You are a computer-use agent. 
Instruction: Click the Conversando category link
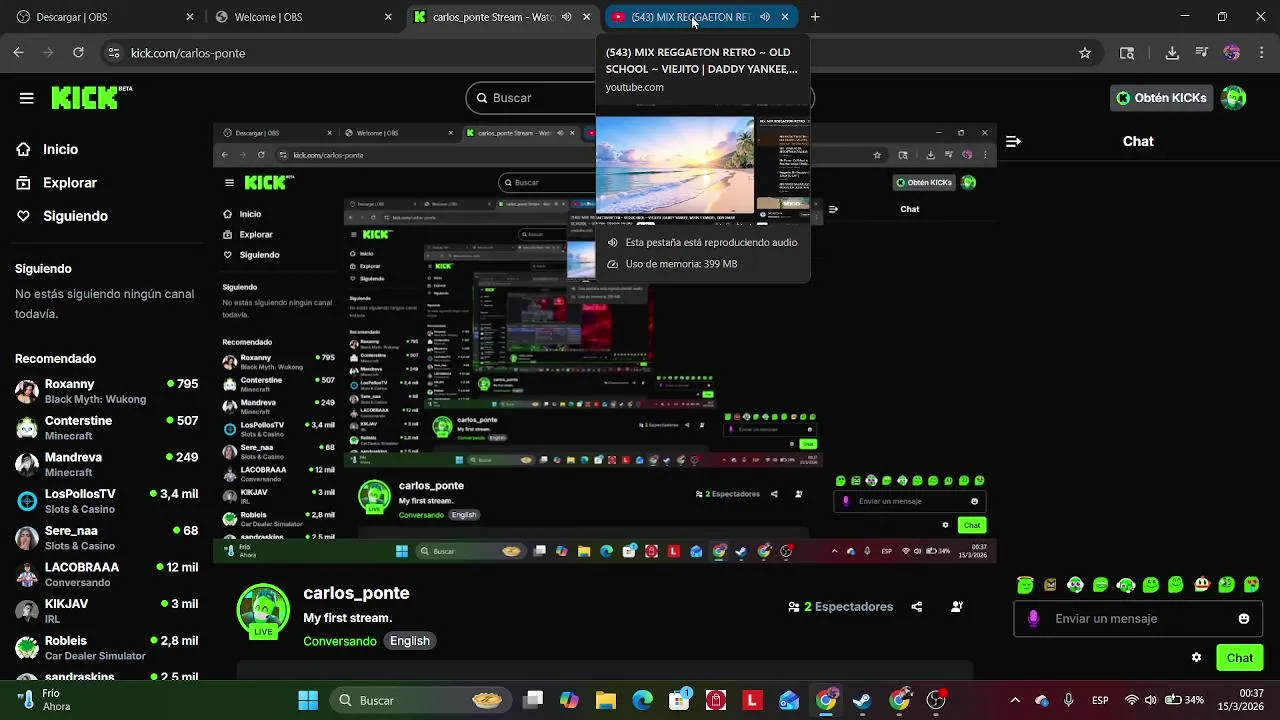pos(340,641)
